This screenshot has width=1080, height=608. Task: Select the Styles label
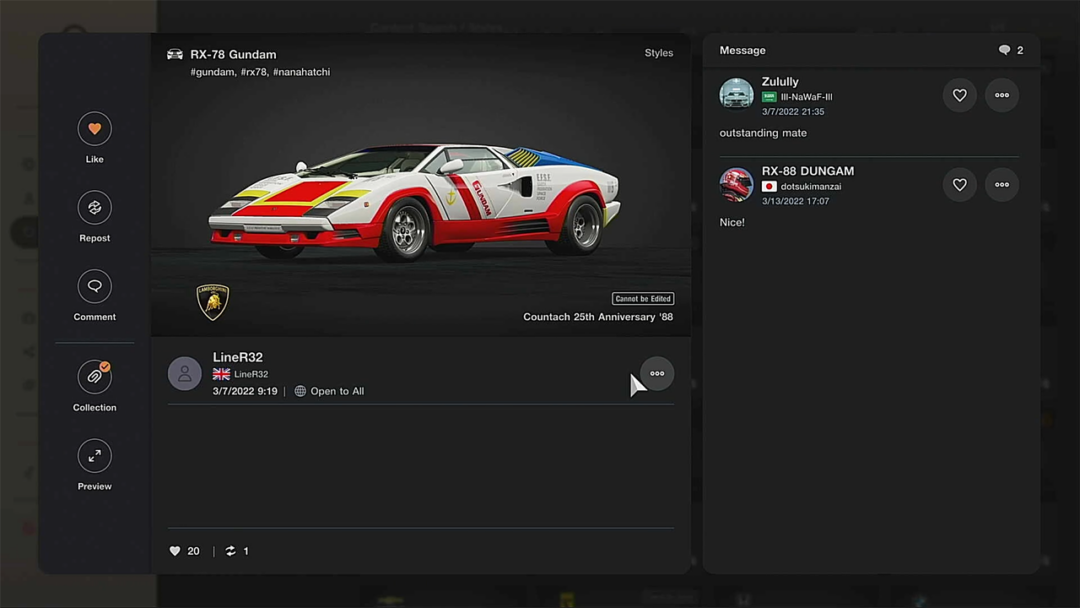pyautogui.click(x=658, y=53)
